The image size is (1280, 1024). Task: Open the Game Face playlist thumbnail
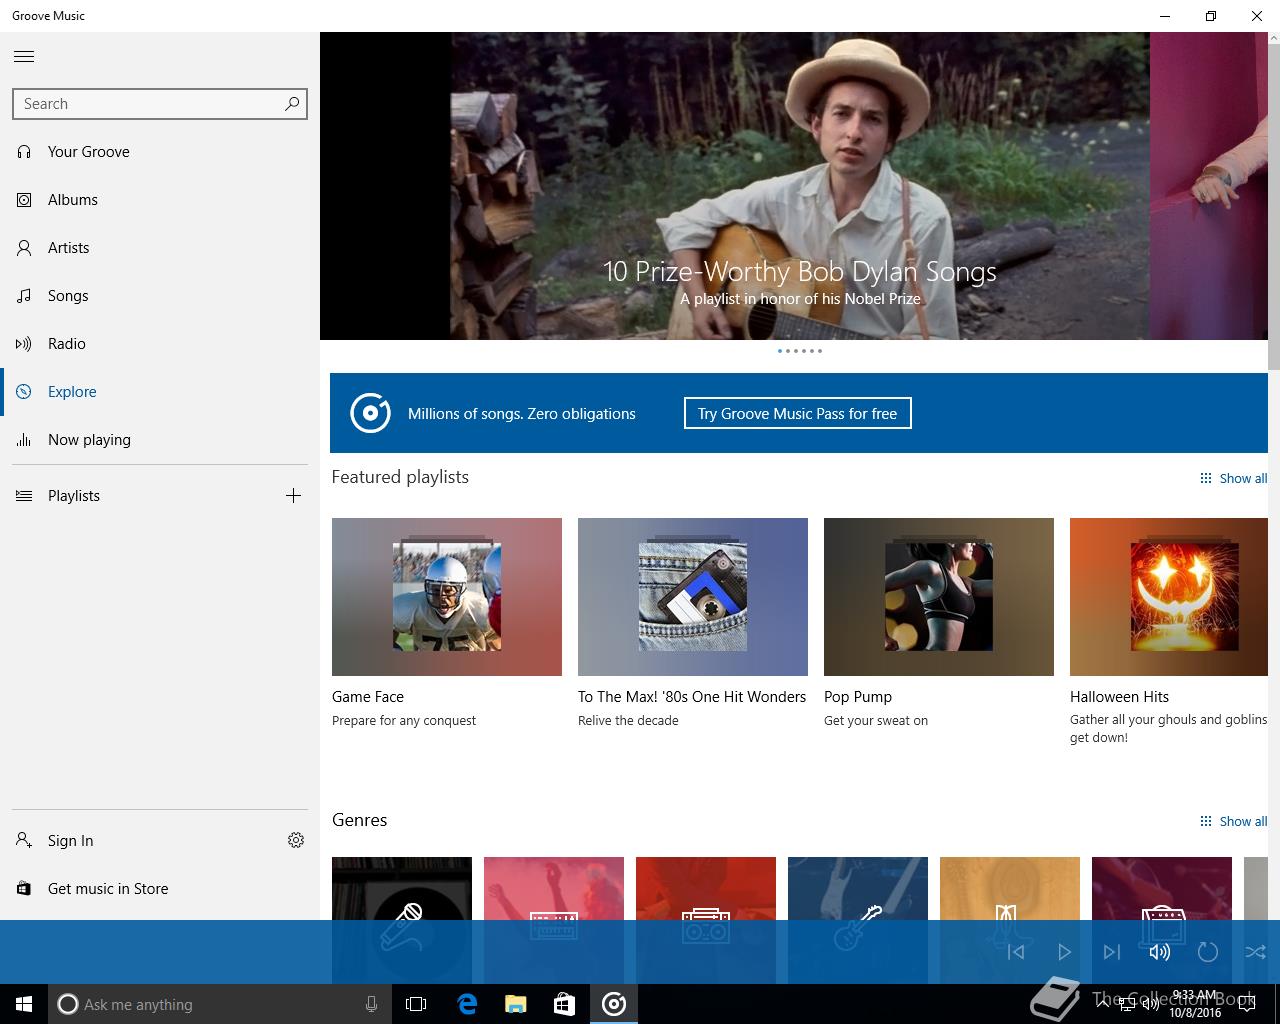tap(447, 597)
